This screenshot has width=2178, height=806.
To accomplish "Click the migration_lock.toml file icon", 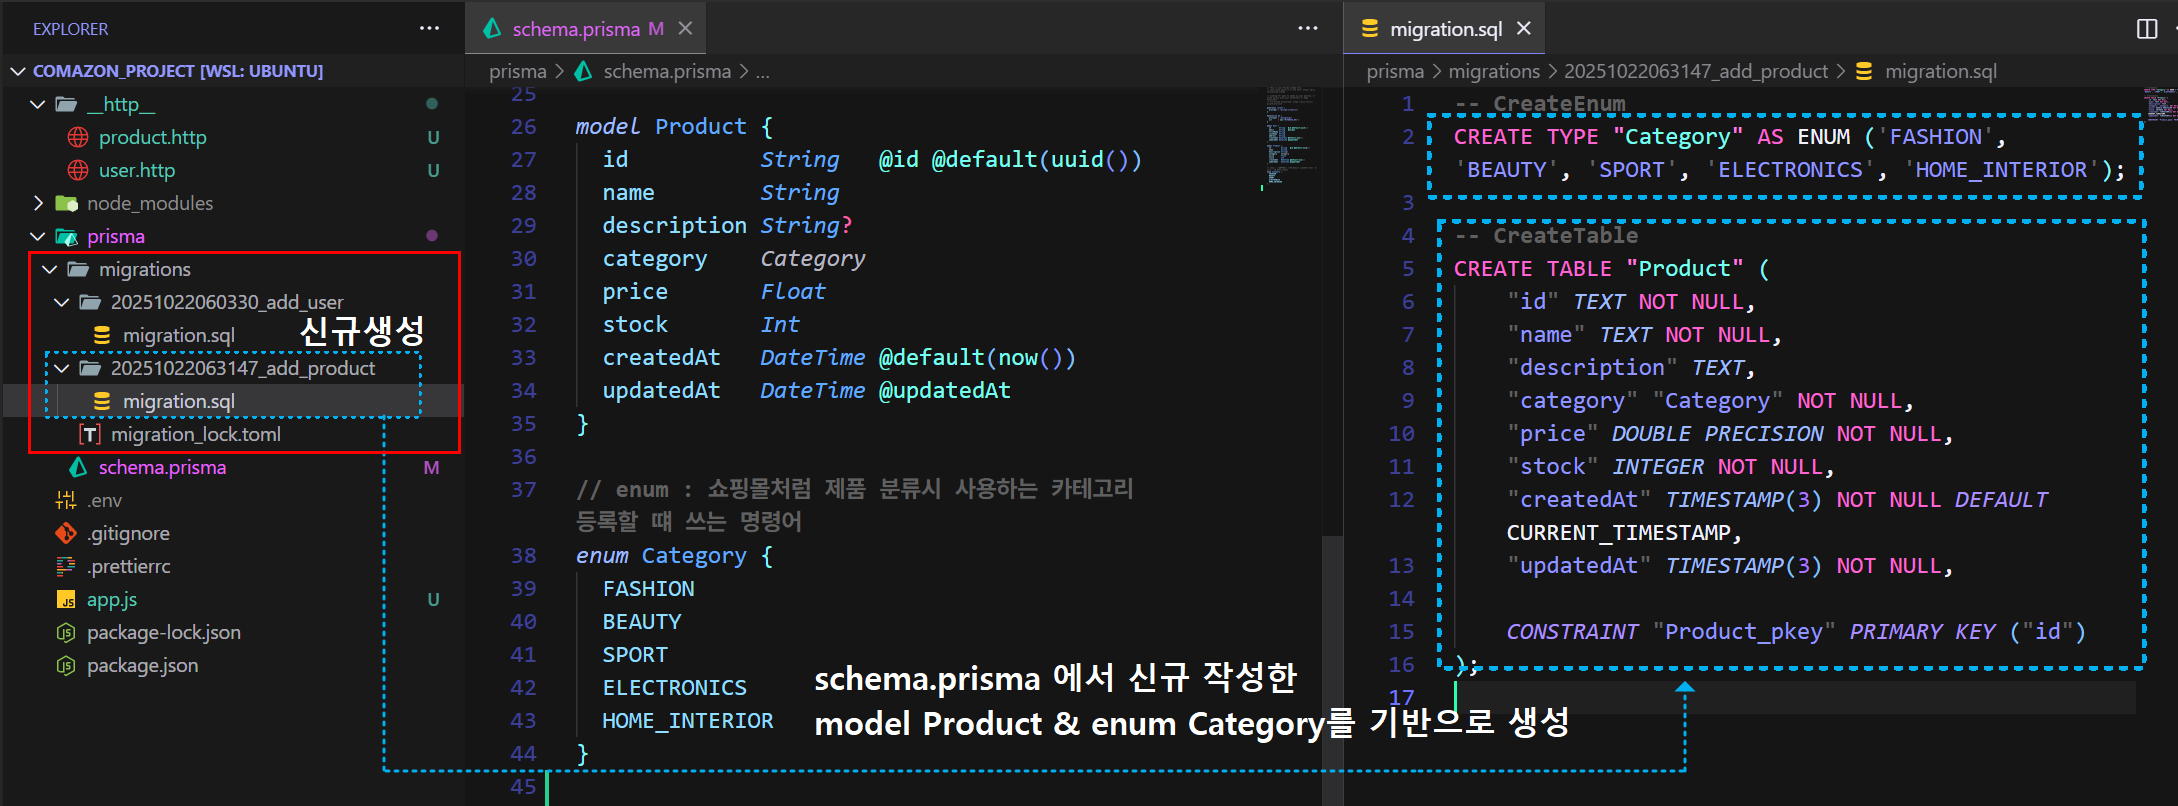I will tap(90, 434).
